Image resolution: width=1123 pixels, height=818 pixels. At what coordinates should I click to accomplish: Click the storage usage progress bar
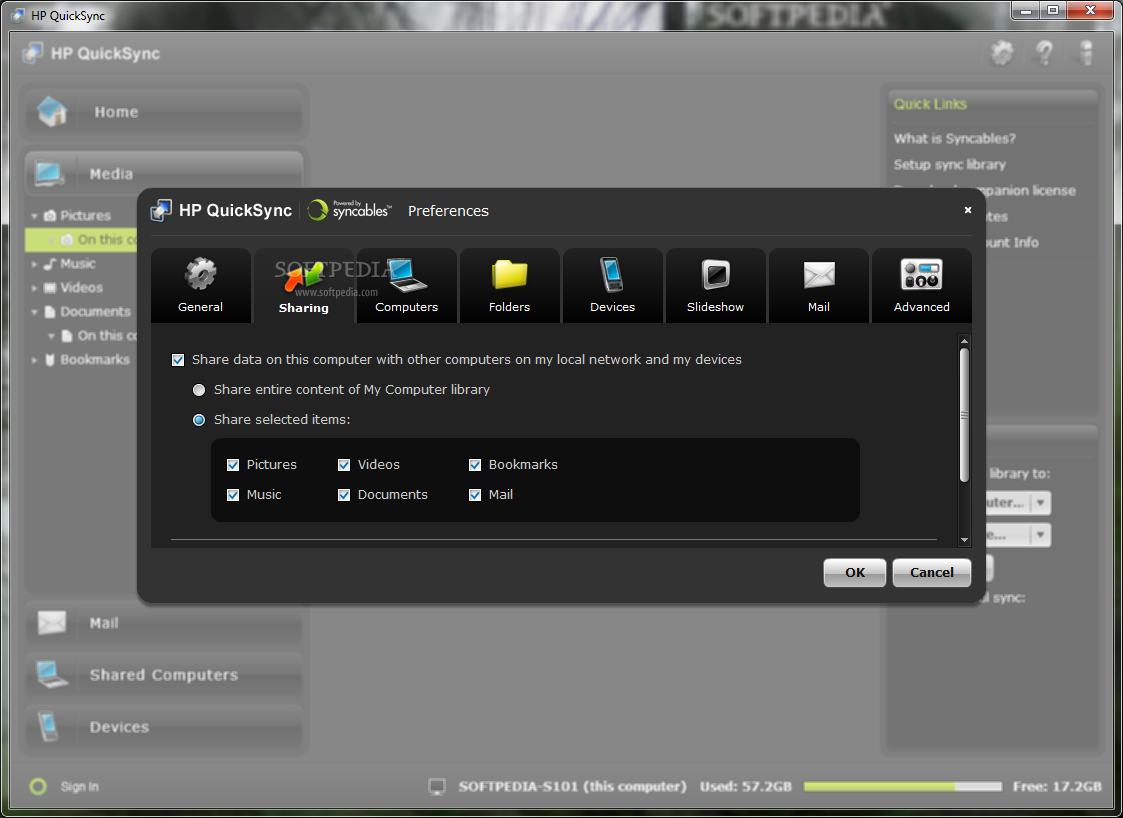(x=902, y=786)
